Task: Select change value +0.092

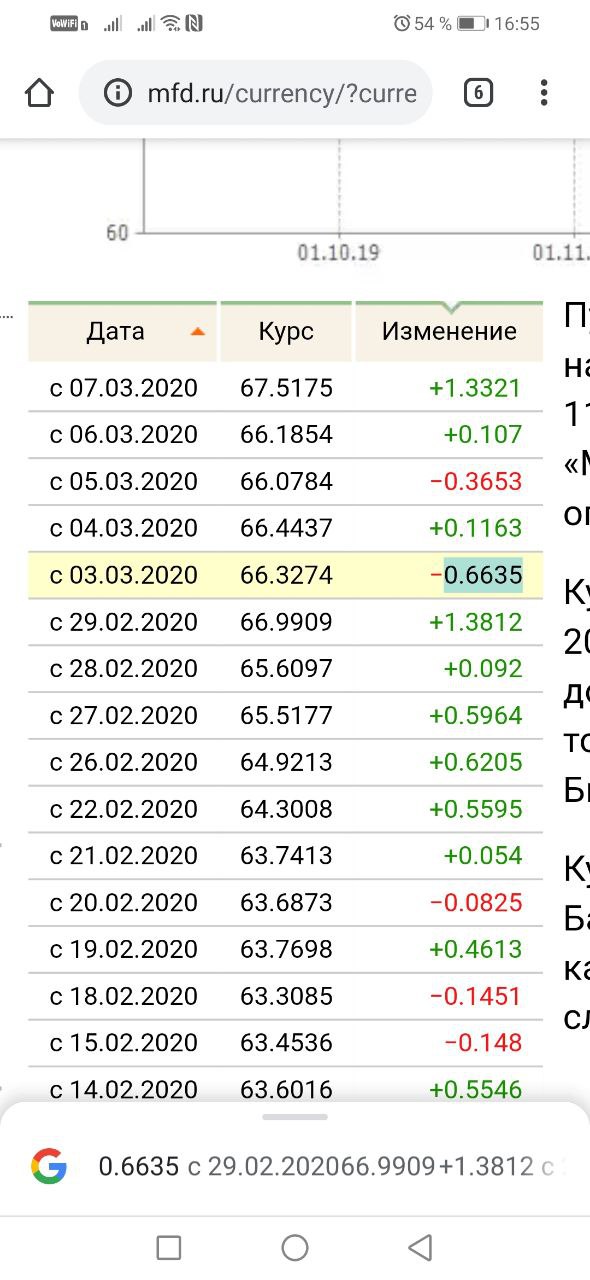Action: pyautogui.click(x=483, y=669)
